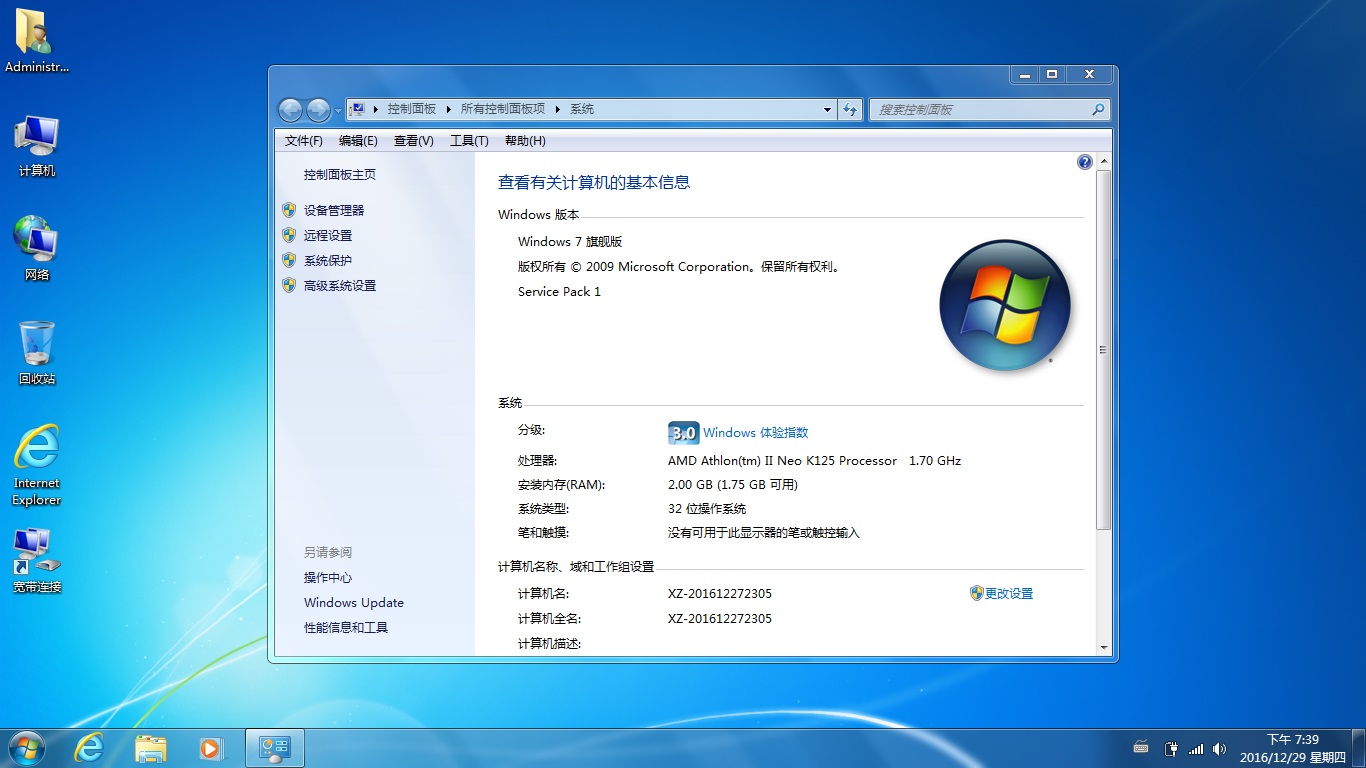Open the address bar history dropdown
Image resolution: width=1366 pixels, height=768 pixels.
coord(827,109)
